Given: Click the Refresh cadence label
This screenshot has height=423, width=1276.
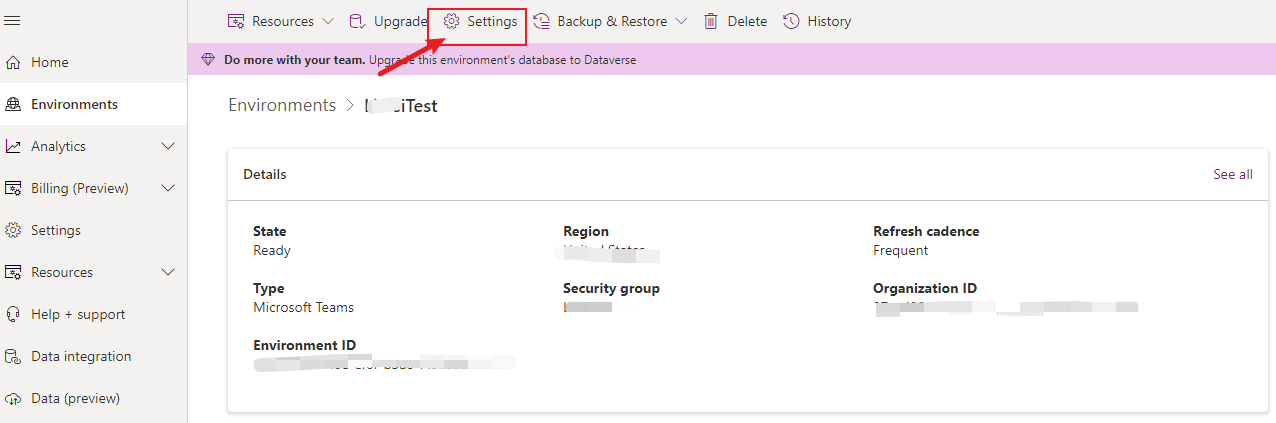Looking at the screenshot, I should (x=926, y=231).
